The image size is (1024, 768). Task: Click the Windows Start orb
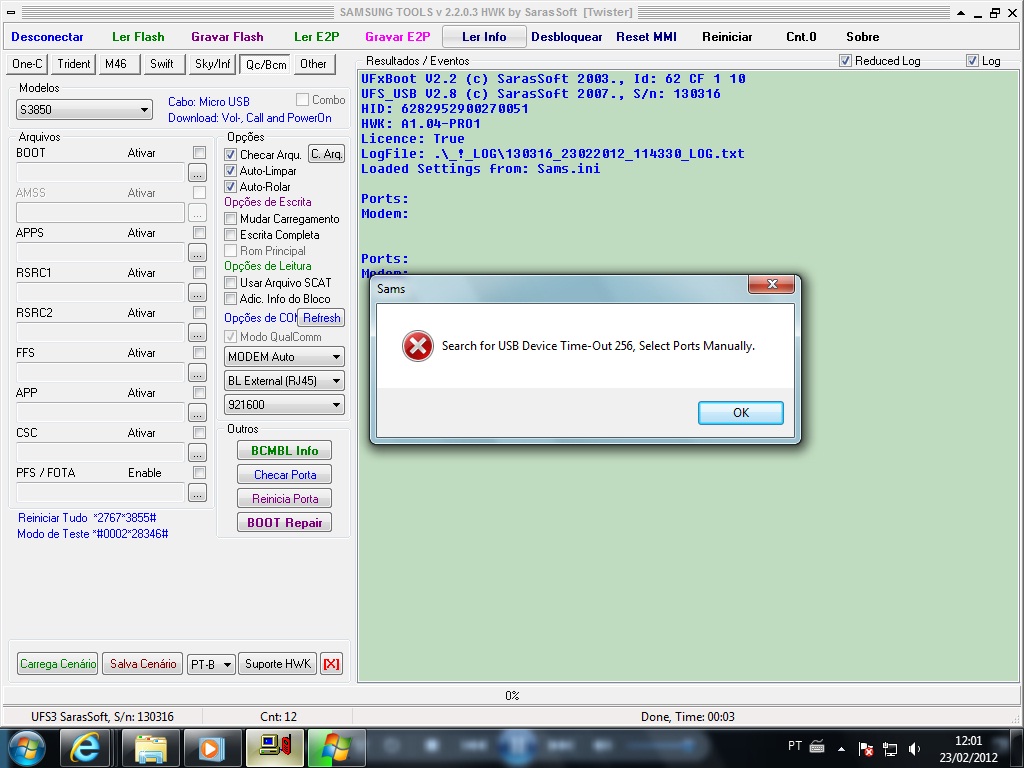coord(27,747)
